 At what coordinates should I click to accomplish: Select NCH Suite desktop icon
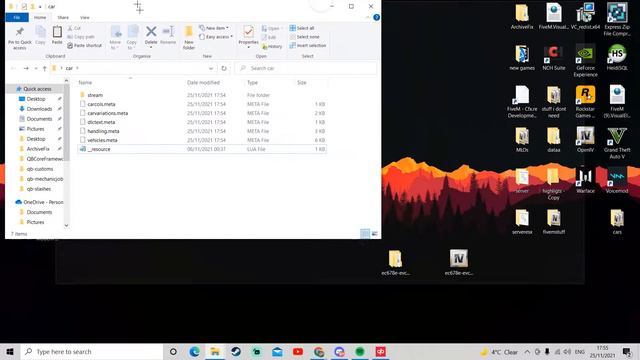[553, 58]
